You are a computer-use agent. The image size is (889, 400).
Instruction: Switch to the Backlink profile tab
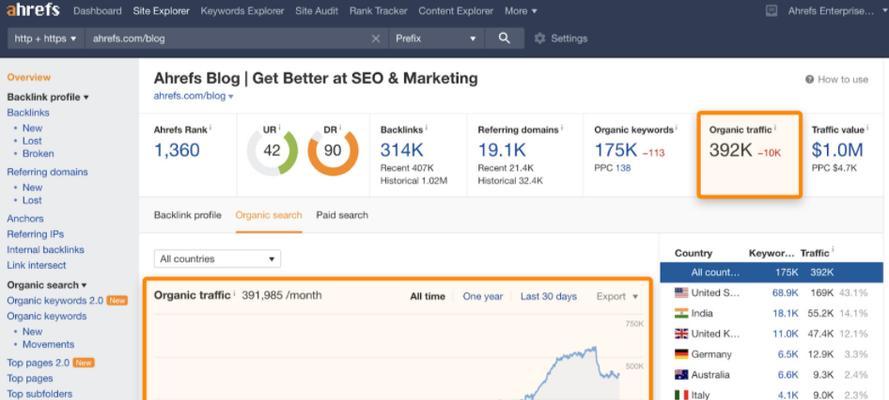tap(188, 215)
